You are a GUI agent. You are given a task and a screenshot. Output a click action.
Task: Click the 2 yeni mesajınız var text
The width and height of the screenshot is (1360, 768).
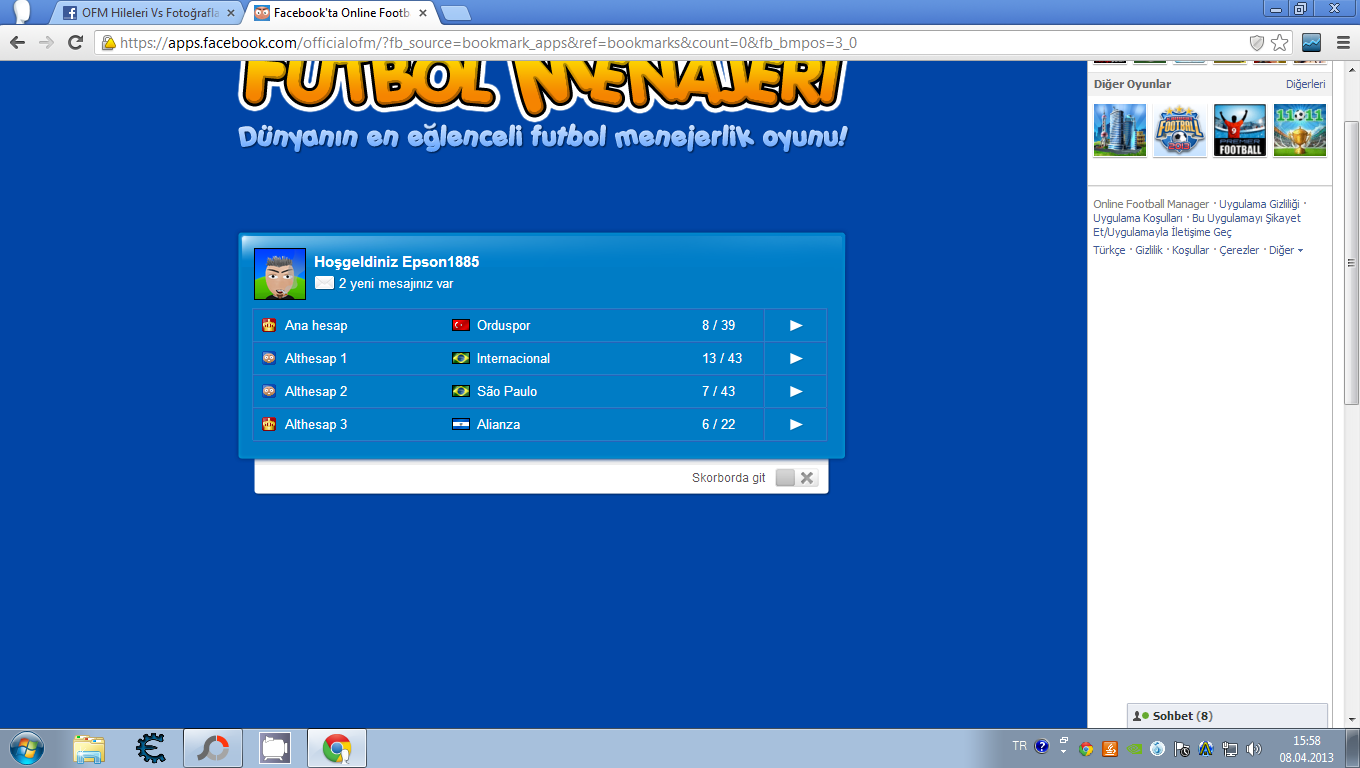click(x=396, y=283)
